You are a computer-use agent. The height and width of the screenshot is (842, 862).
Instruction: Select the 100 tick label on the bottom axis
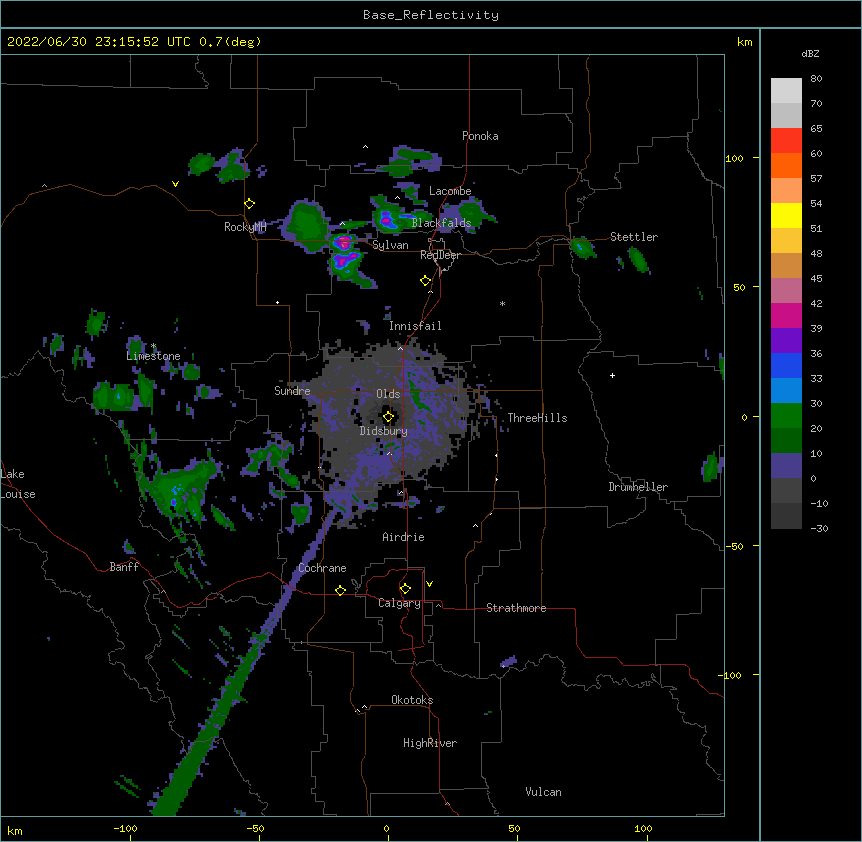point(643,829)
